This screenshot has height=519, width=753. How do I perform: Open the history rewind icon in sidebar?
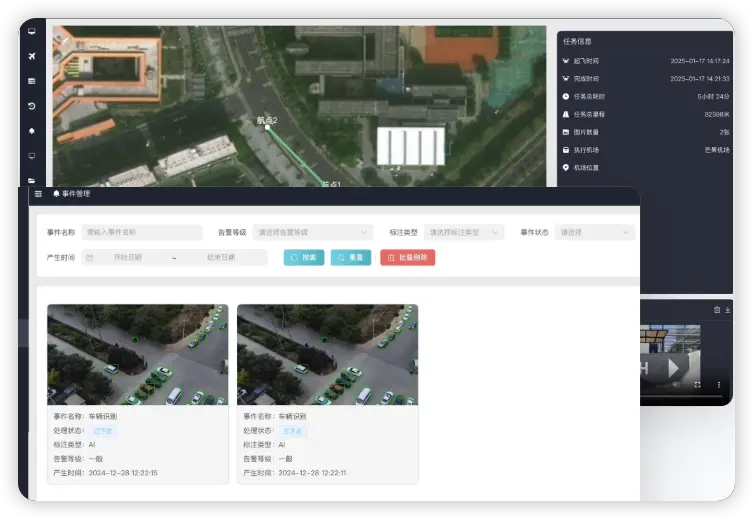pos(32,106)
